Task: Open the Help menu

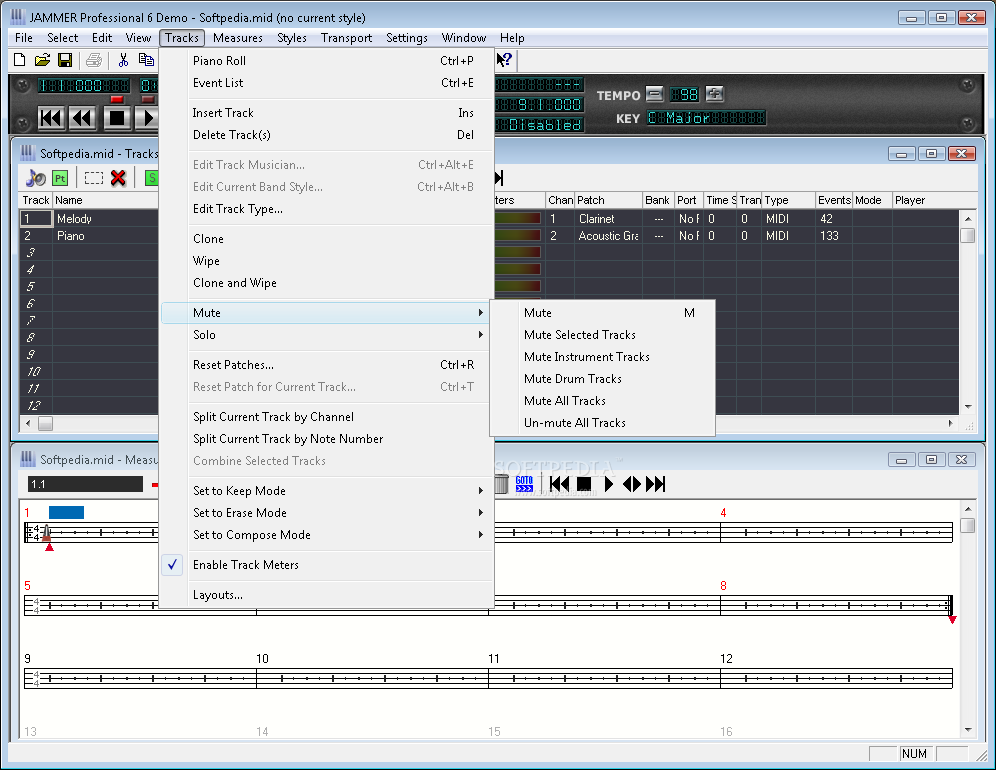Action: [512, 38]
